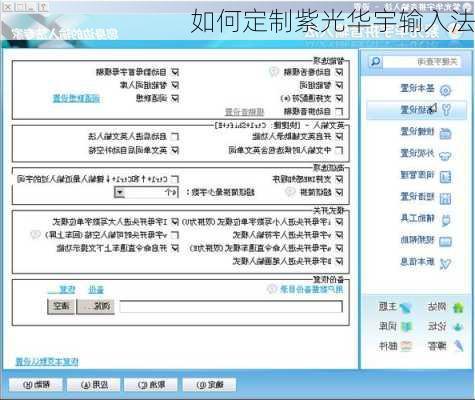The image size is (475, 400).
Task: Click the 用户数据备份目录 link
Action: [x=312, y=289]
